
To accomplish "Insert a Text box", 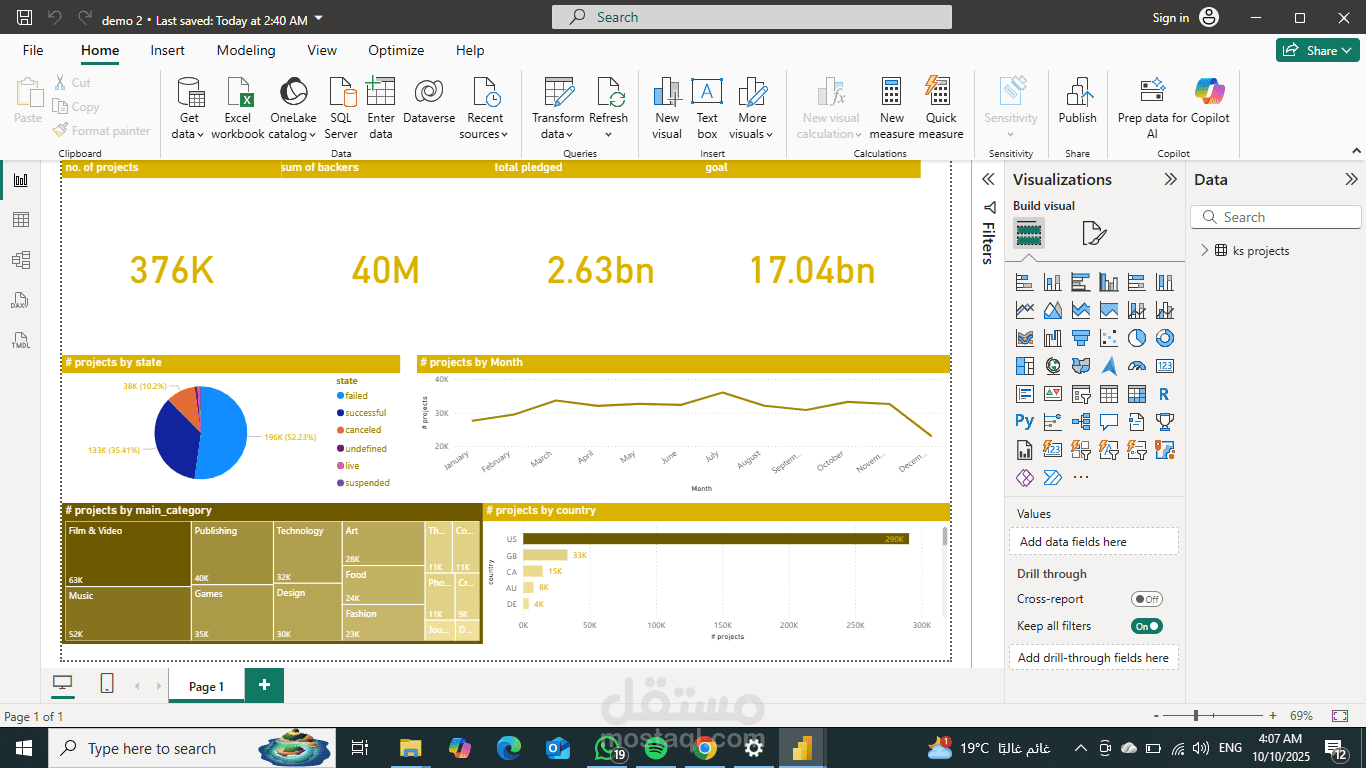I will point(707,108).
